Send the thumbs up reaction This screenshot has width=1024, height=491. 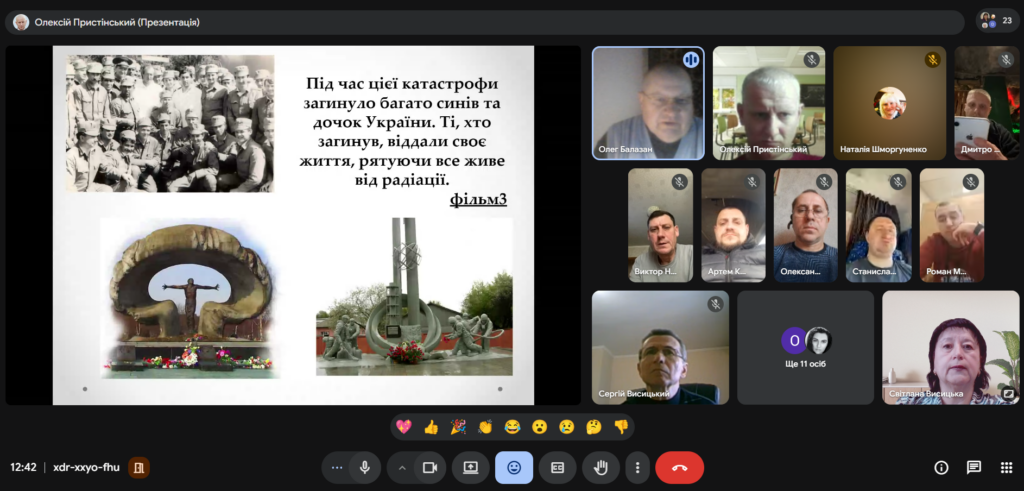point(431,427)
